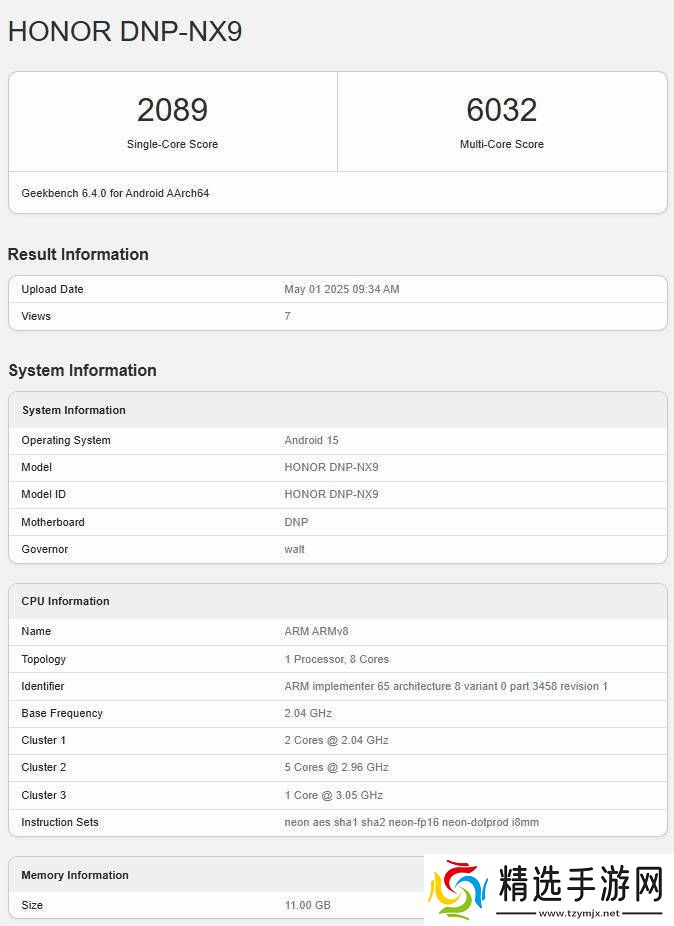Click the Cluster 3 row value
This screenshot has height=926, width=674.
pyautogui.click(x=334, y=795)
